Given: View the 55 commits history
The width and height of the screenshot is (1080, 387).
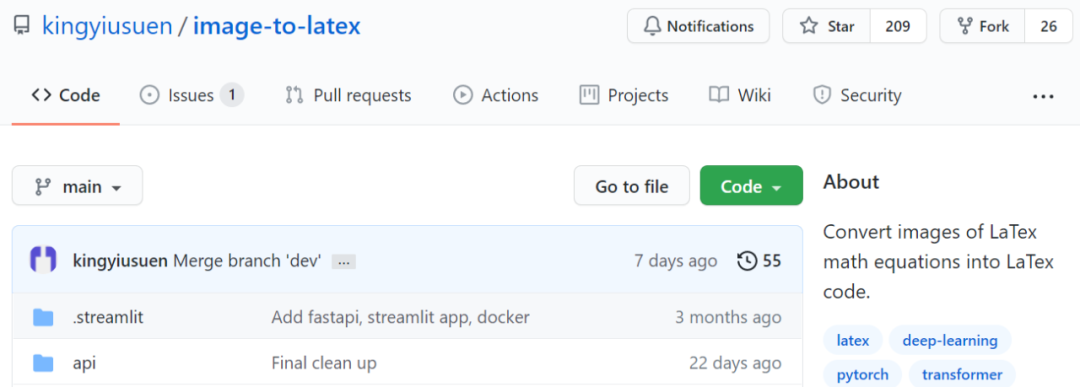Looking at the screenshot, I should [759, 261].
